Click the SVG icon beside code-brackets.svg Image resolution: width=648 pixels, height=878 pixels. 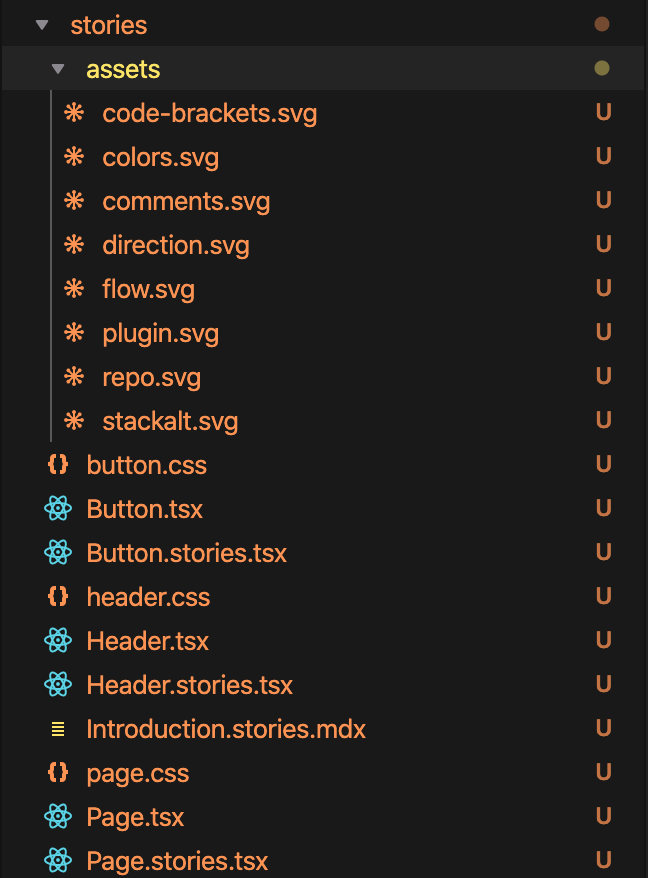73,112
